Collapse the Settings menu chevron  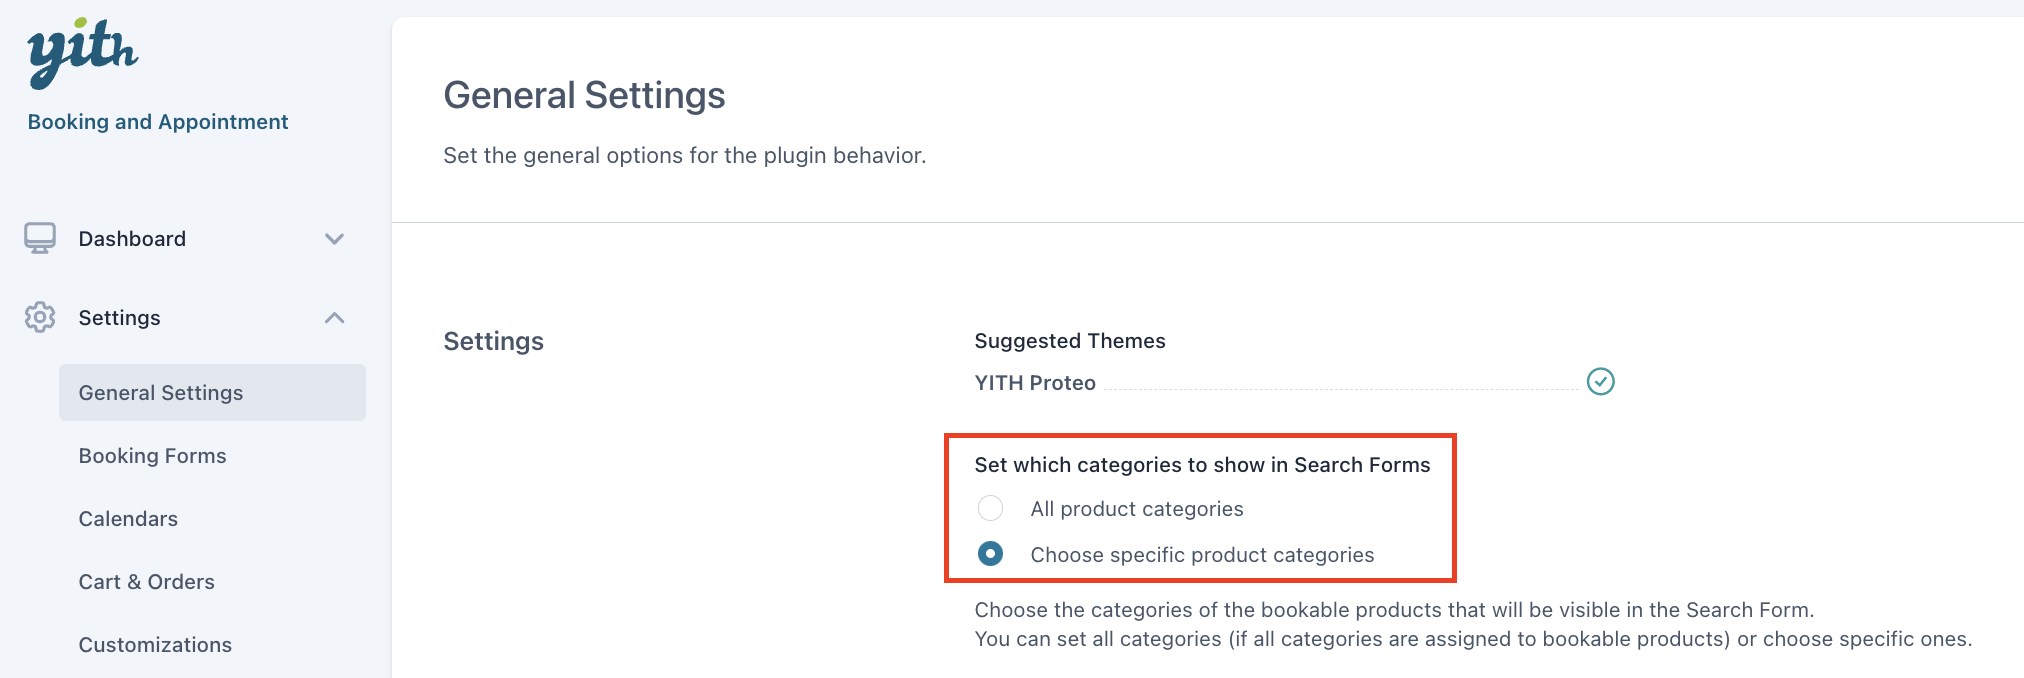pyautogui.click(x=334, y=318)
